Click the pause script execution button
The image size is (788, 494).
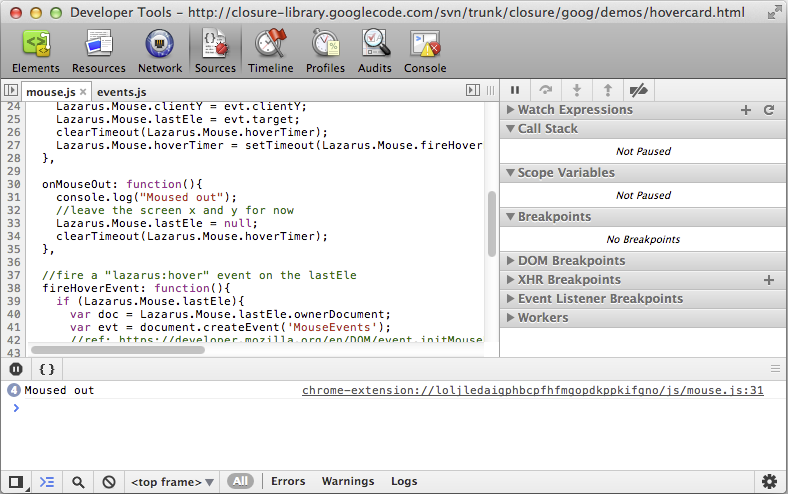[x=514, y=90]
